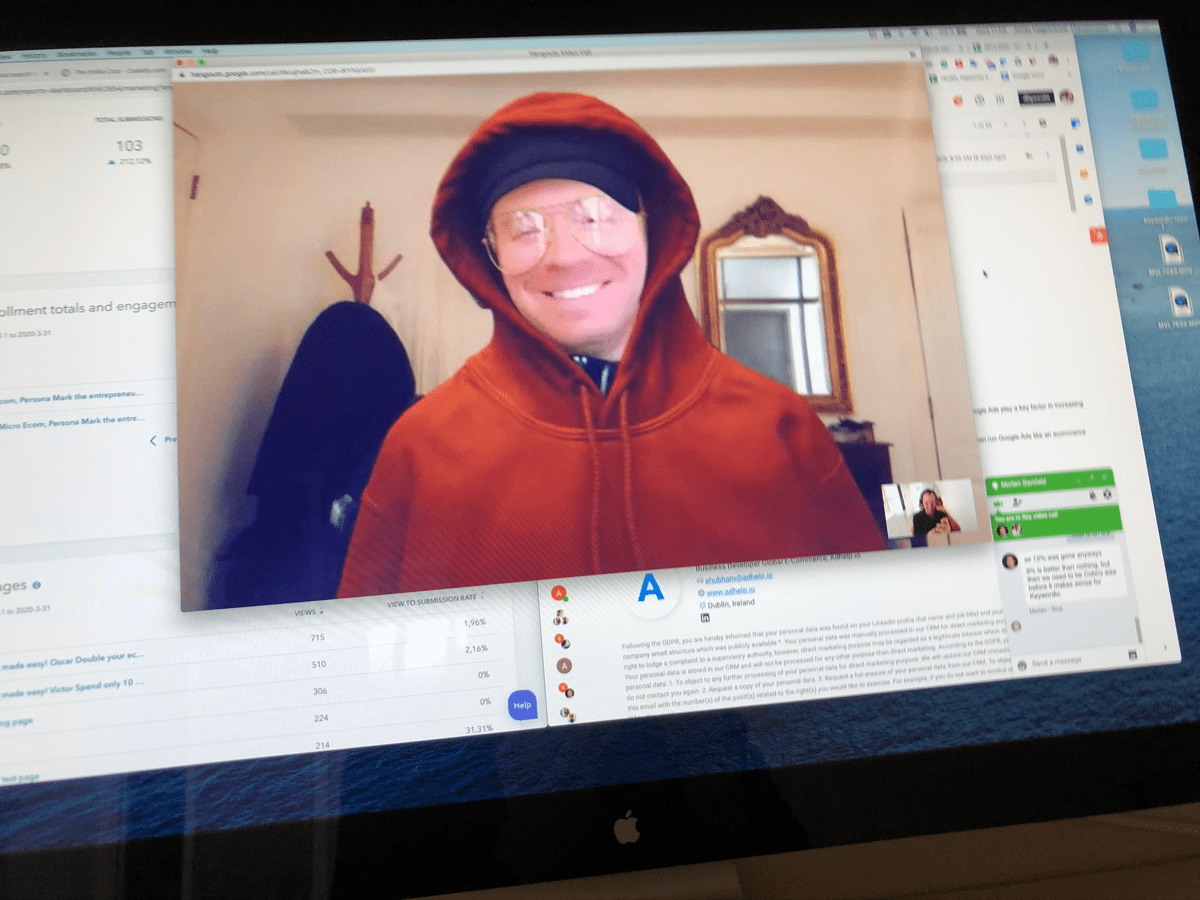The image size is (1200, 900).
Task: Click the blue Help chat button
Action: (x=522, y=704)
